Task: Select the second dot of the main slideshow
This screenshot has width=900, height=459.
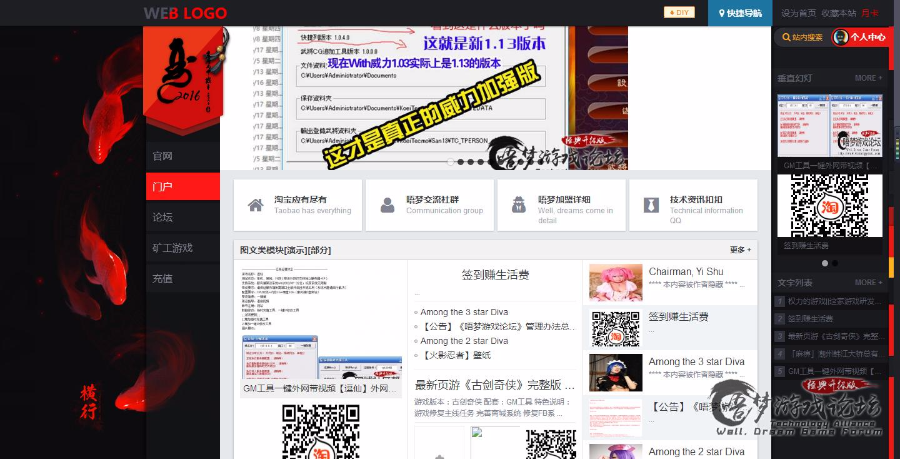Action: 461,162
